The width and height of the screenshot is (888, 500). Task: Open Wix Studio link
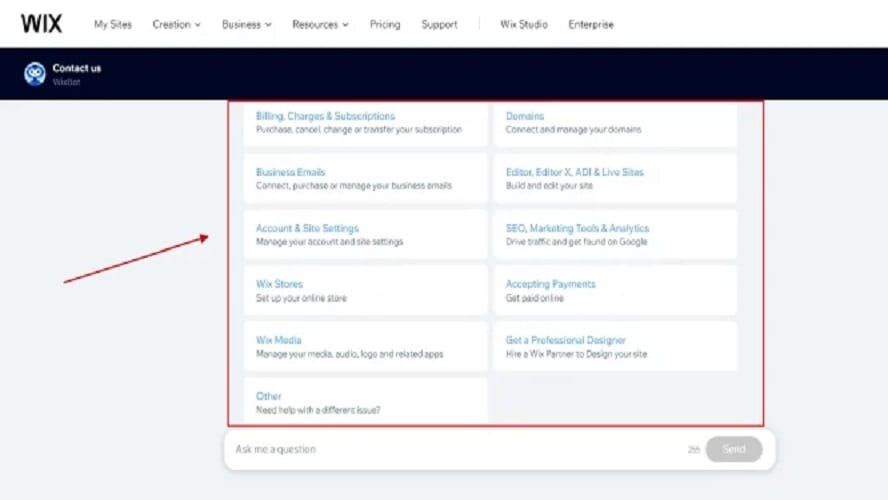[524, 24]
